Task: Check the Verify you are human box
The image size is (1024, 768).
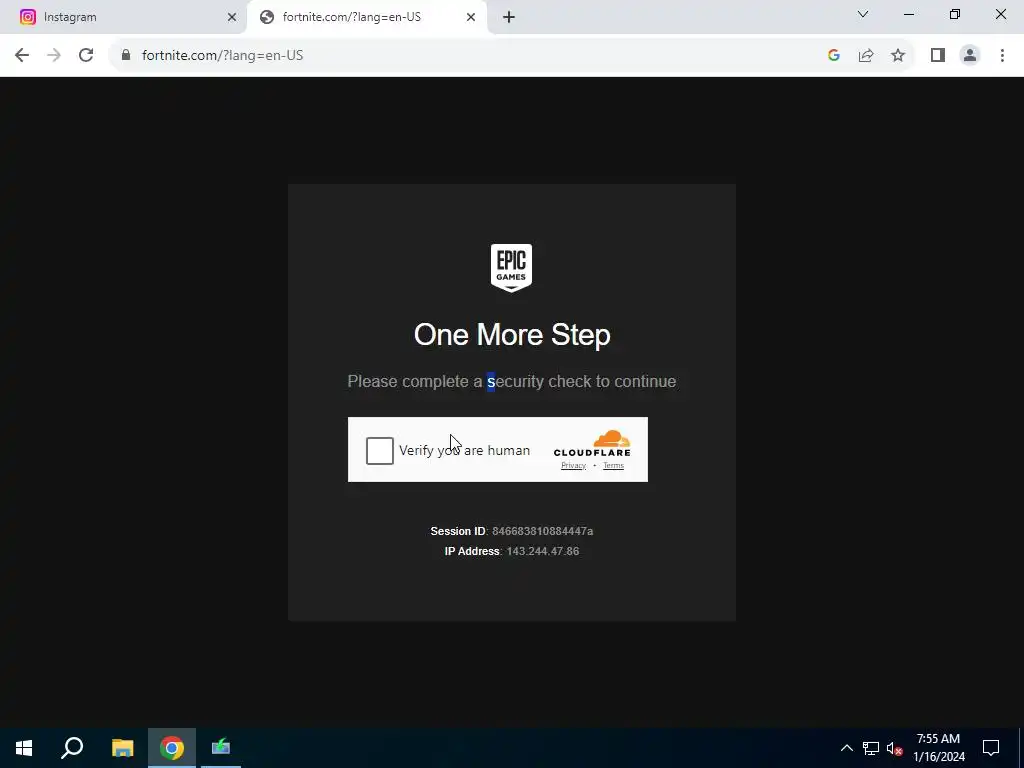Action: pyautogui.click(x=379, y=451)
